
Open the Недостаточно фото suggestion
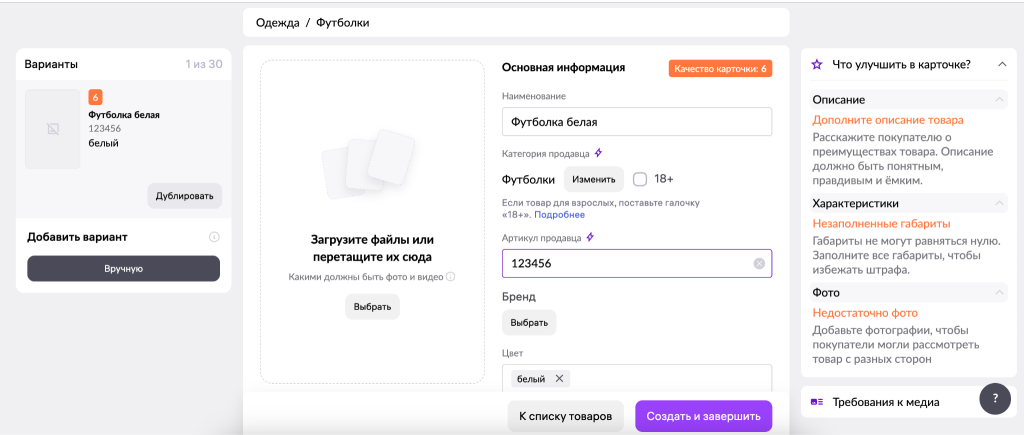pos(865,314)
